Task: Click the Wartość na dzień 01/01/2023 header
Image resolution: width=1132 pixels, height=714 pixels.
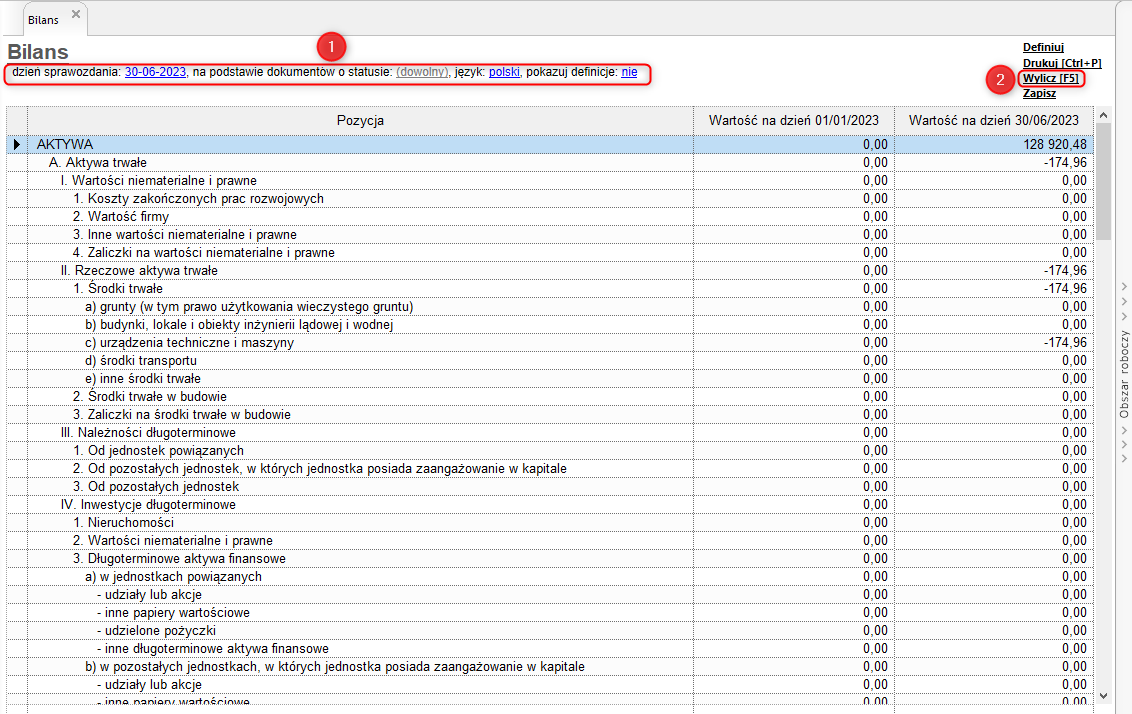Action: tap(794, 121)
